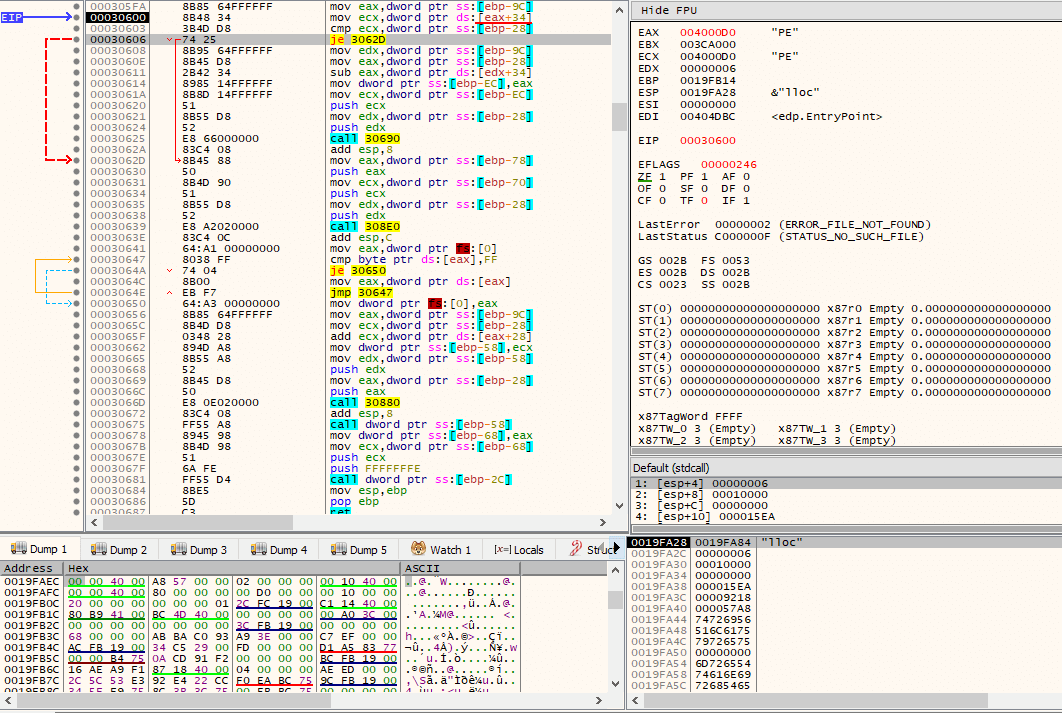Click the EIP arrow marker
The height and width of the screenshot is (713, 1062).
pos(36,17)
